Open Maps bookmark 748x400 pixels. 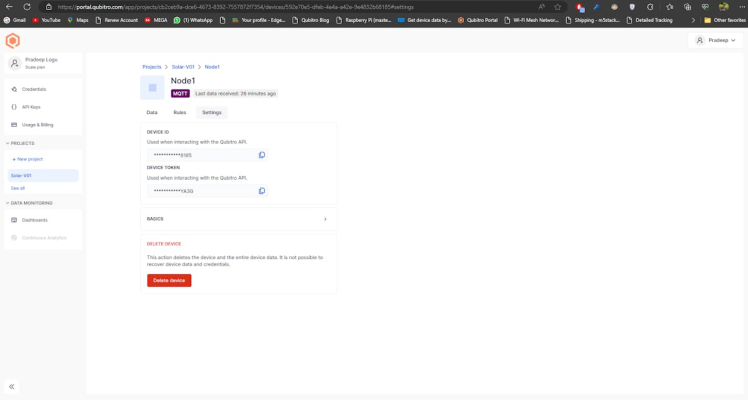point(78,21)
